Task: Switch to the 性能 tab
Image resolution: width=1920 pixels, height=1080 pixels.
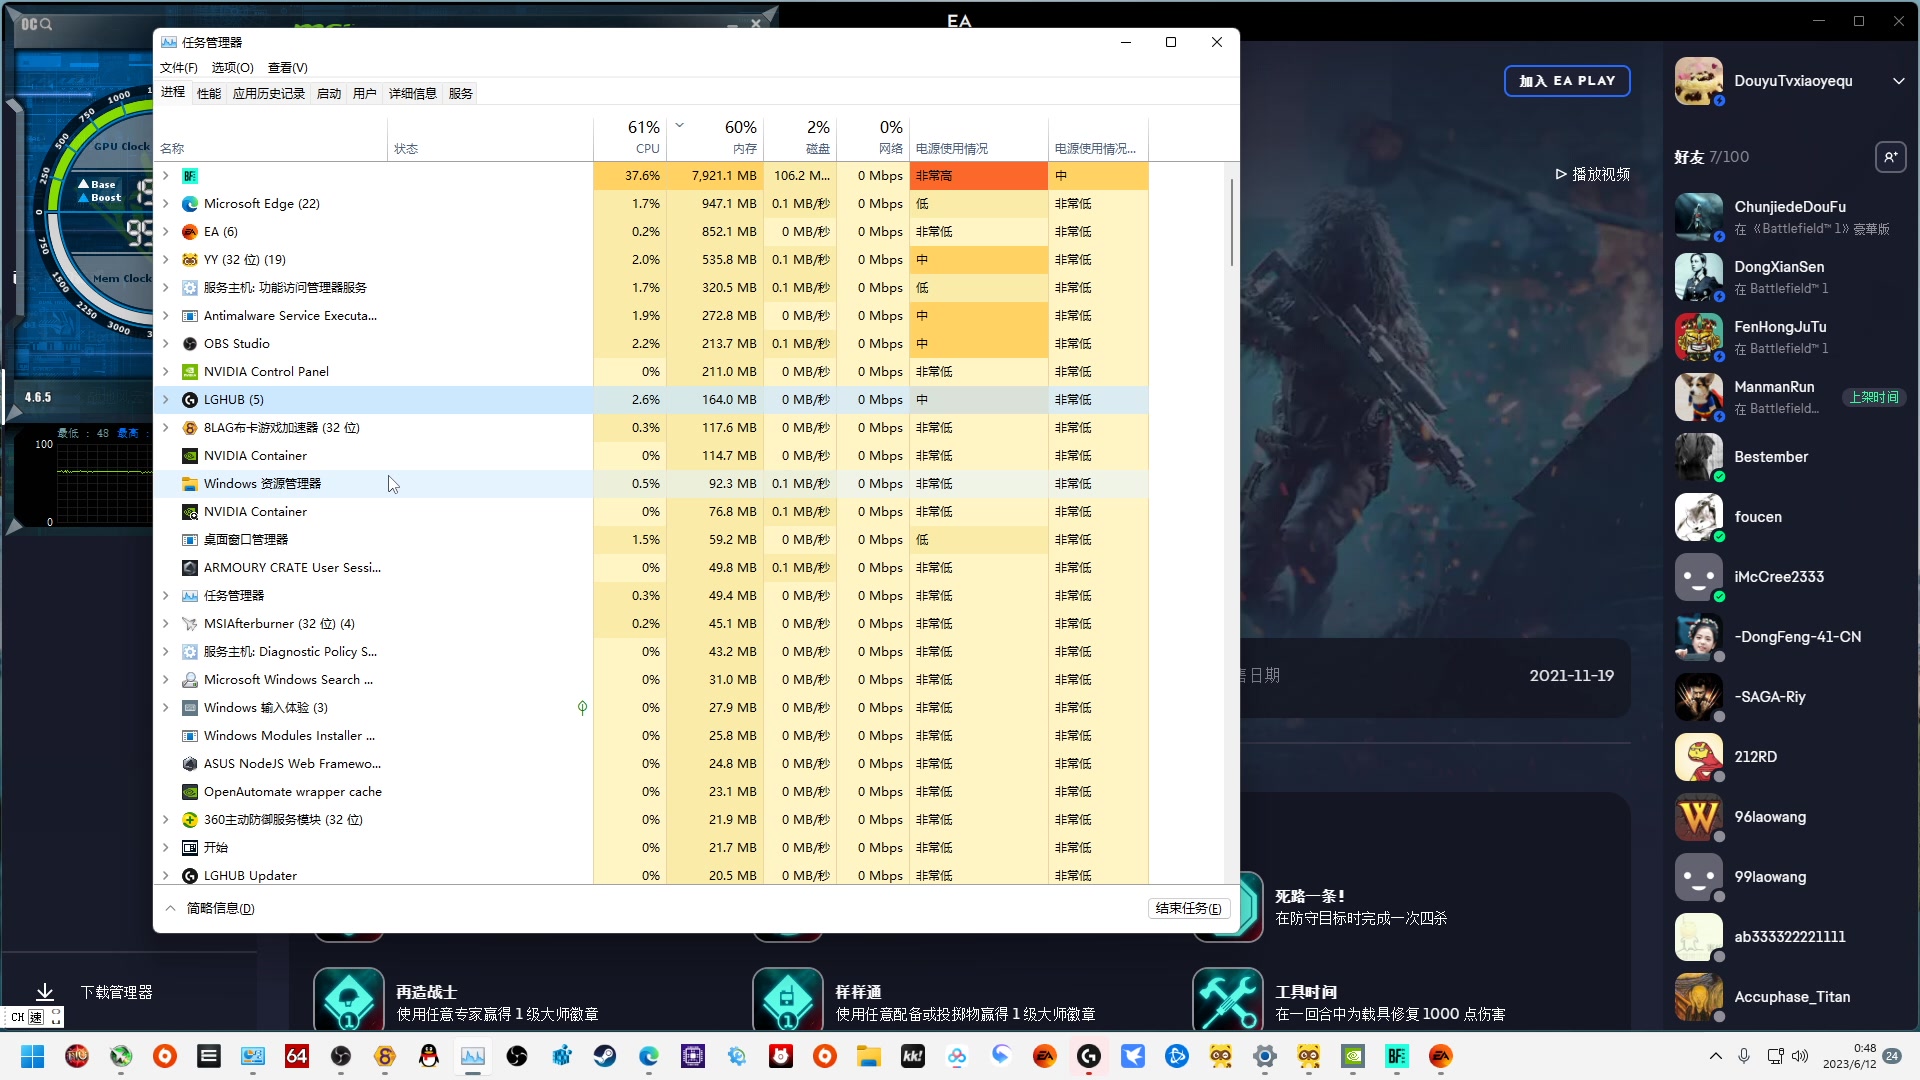Action: (x=209, y=94)
